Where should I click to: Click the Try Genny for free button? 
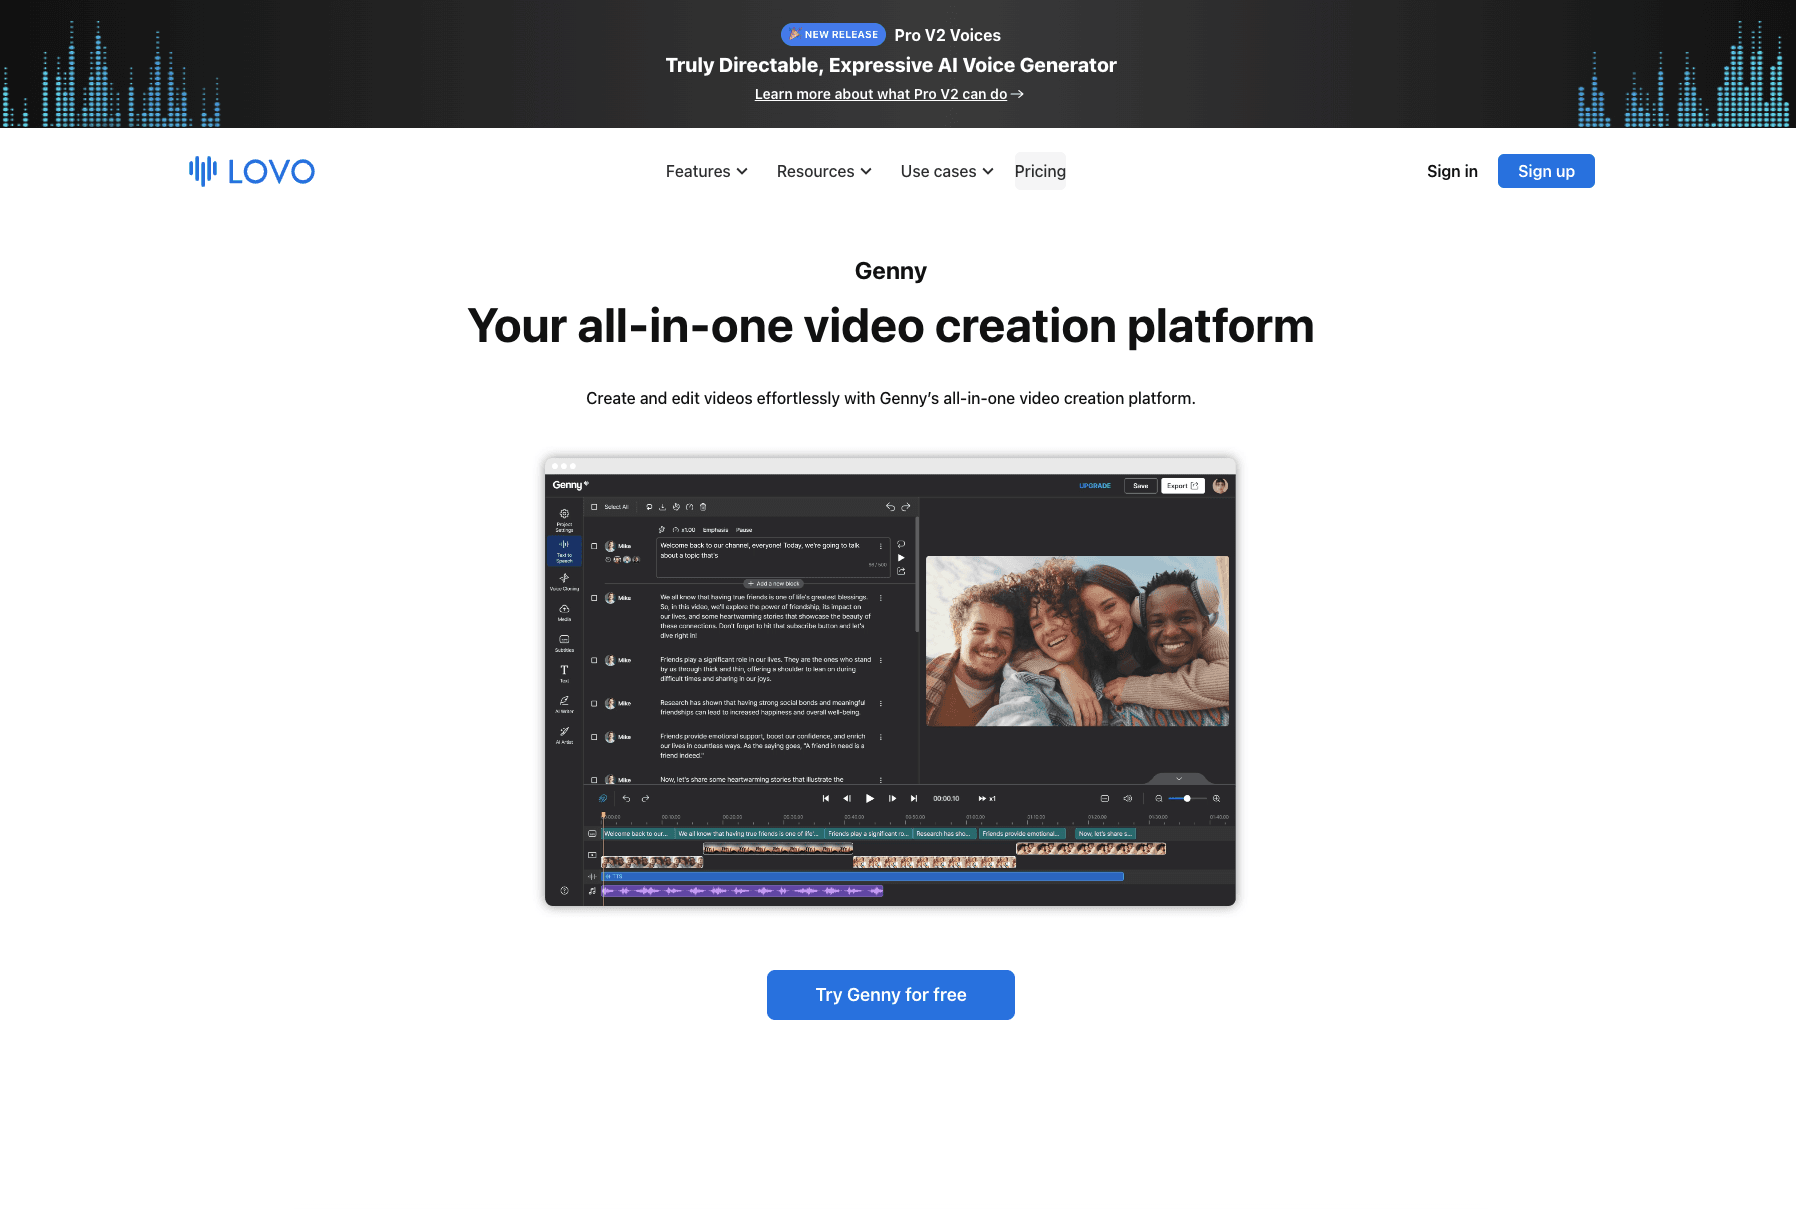click(x=890, y=995)
